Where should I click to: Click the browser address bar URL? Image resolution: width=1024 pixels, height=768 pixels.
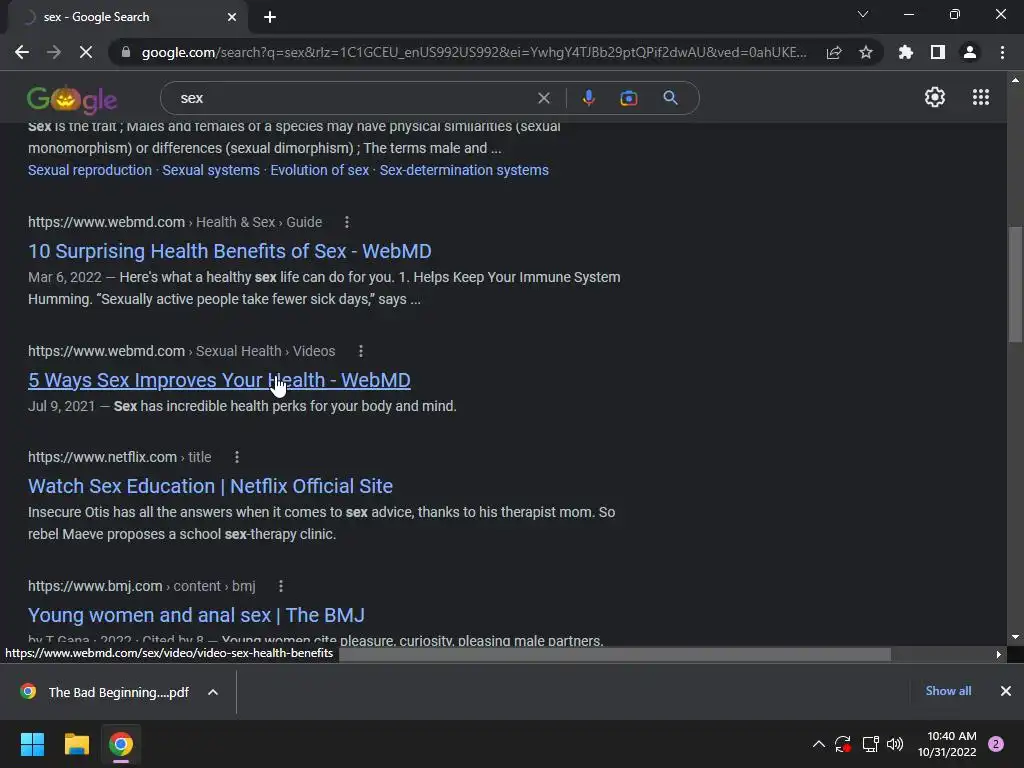pyautogui.click(x=473, y=52)
